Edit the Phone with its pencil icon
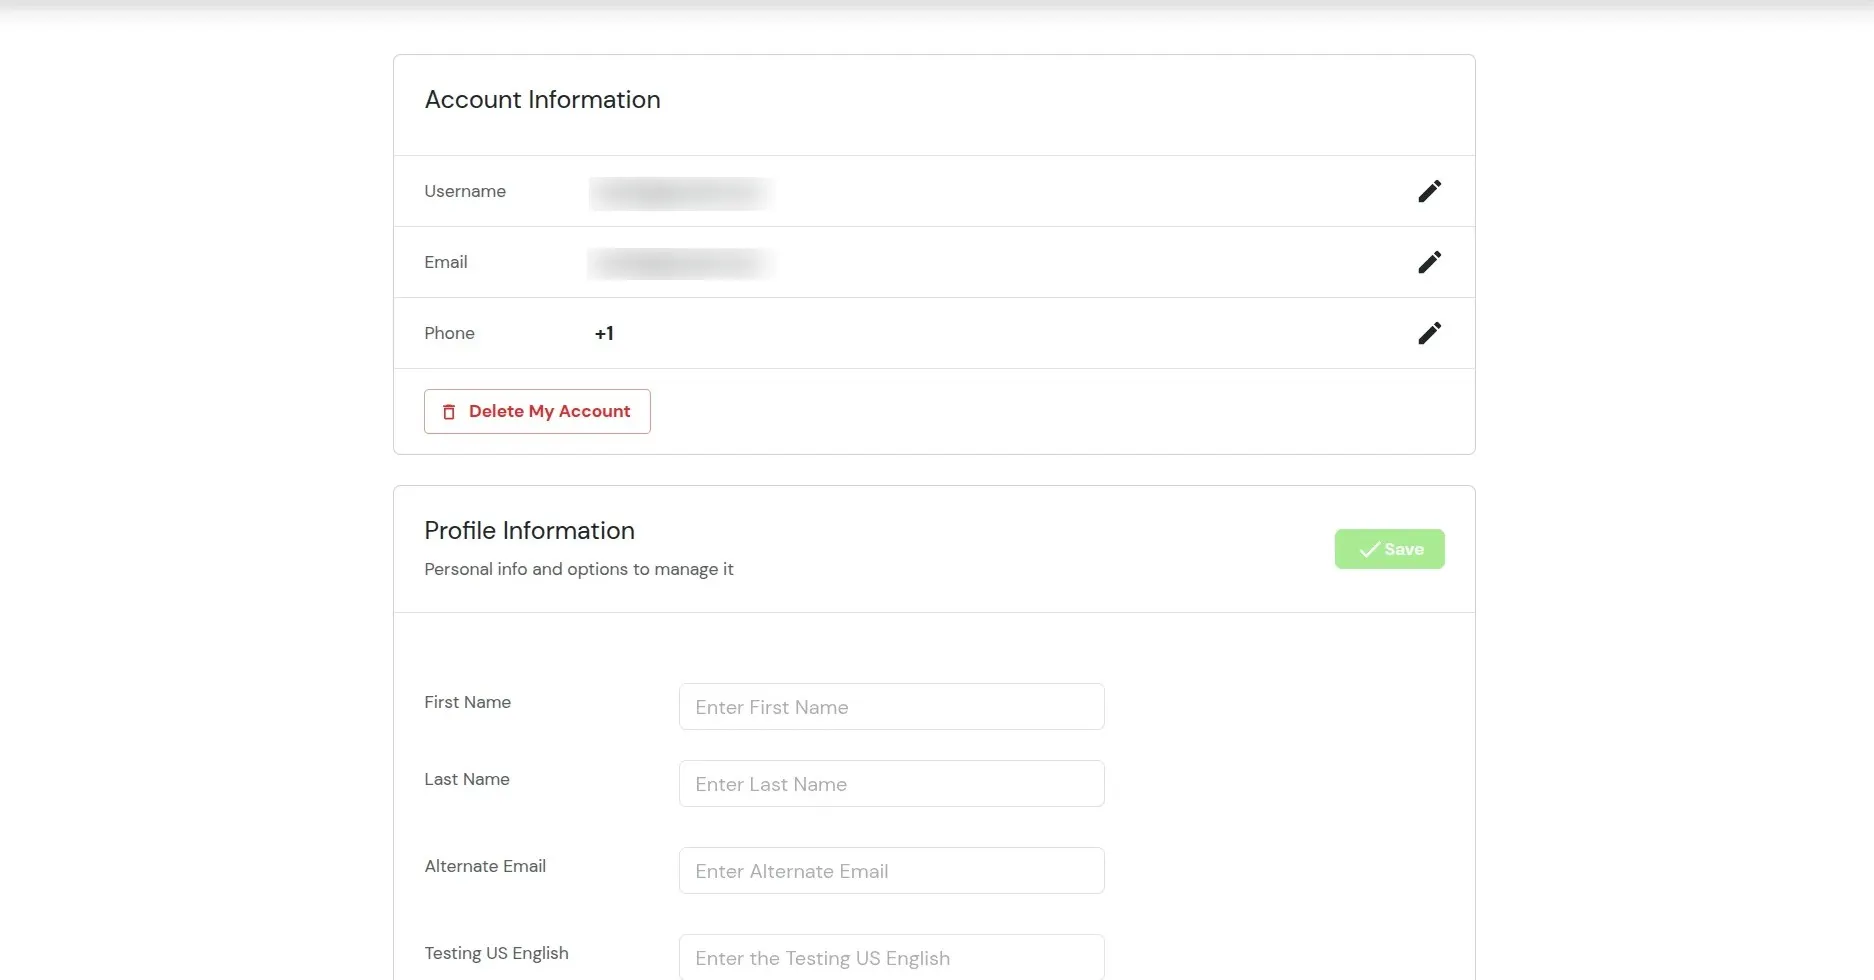The image size is (1874, 980). click(1429, 333)
